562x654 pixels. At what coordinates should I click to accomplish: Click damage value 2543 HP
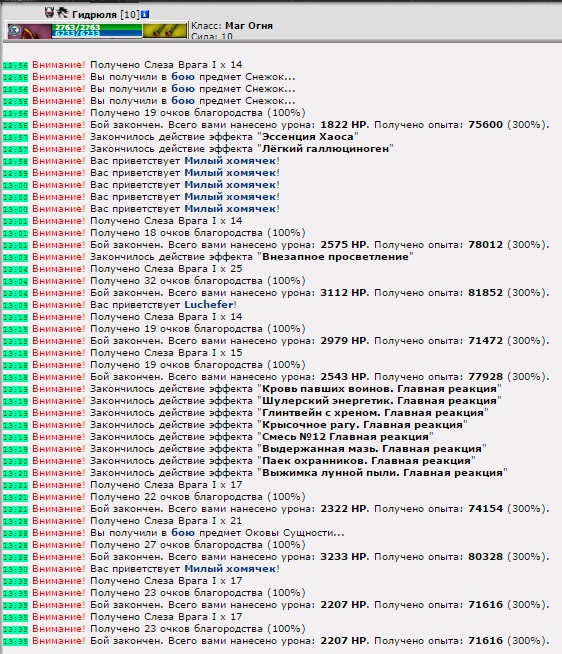coord(344,377)
